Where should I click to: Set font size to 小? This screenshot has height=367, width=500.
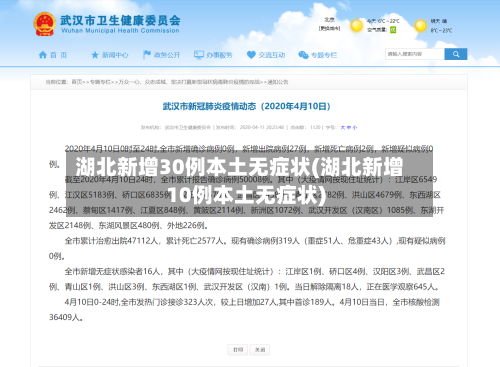(355, 127)
